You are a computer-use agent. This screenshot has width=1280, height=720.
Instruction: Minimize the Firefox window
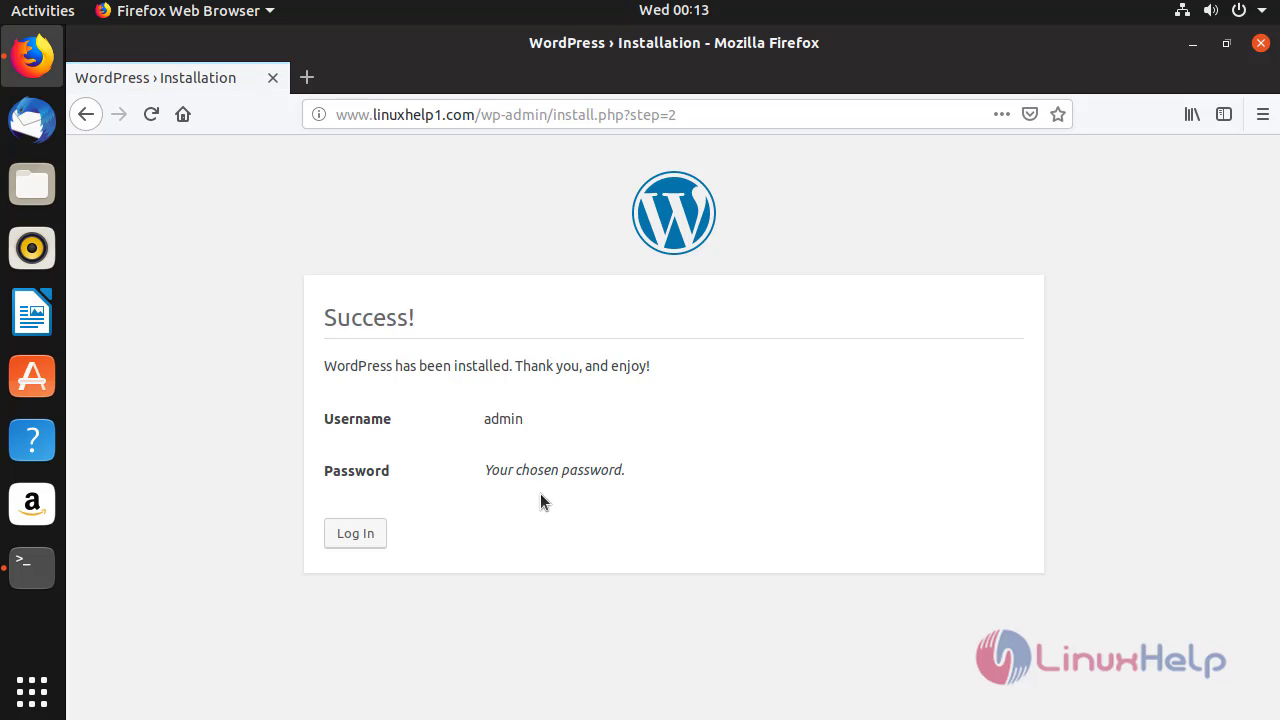(x=1192, y=43)
